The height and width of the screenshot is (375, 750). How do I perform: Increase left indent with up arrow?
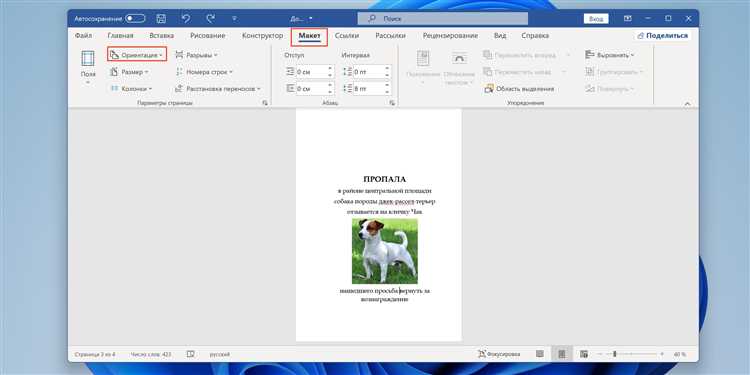(x=330, y=68)
